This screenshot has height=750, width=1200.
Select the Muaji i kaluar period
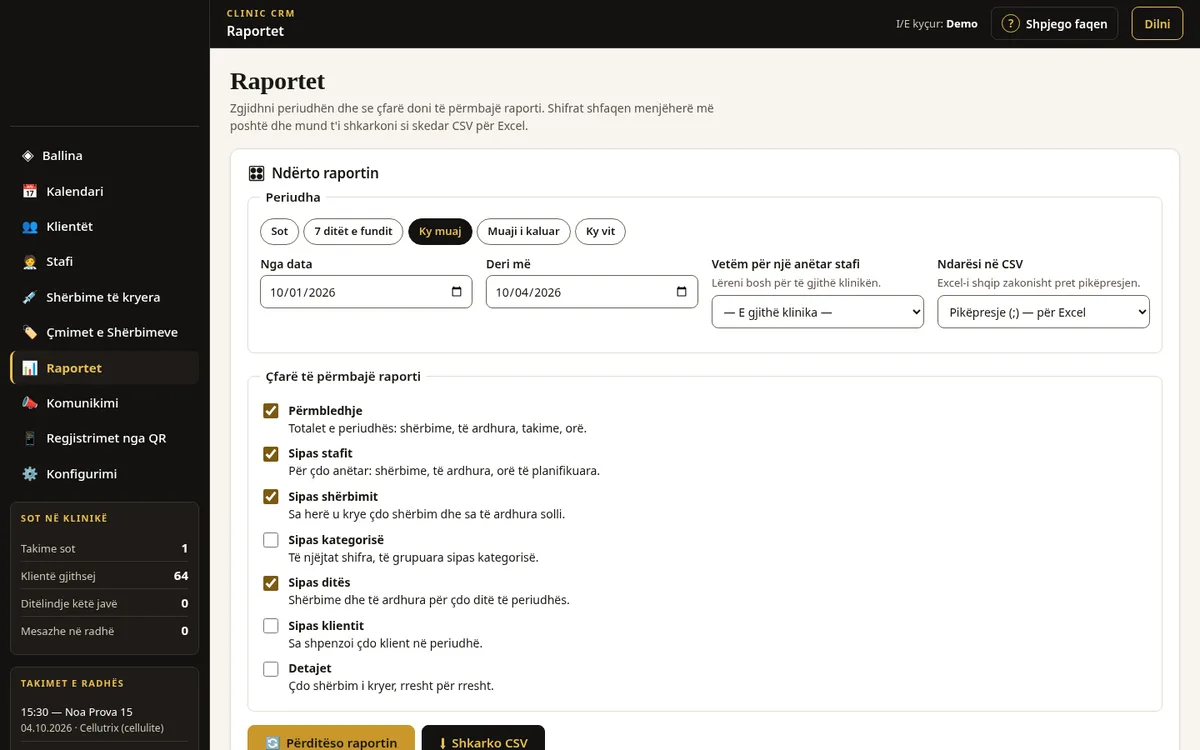click(x=523, y=231)
